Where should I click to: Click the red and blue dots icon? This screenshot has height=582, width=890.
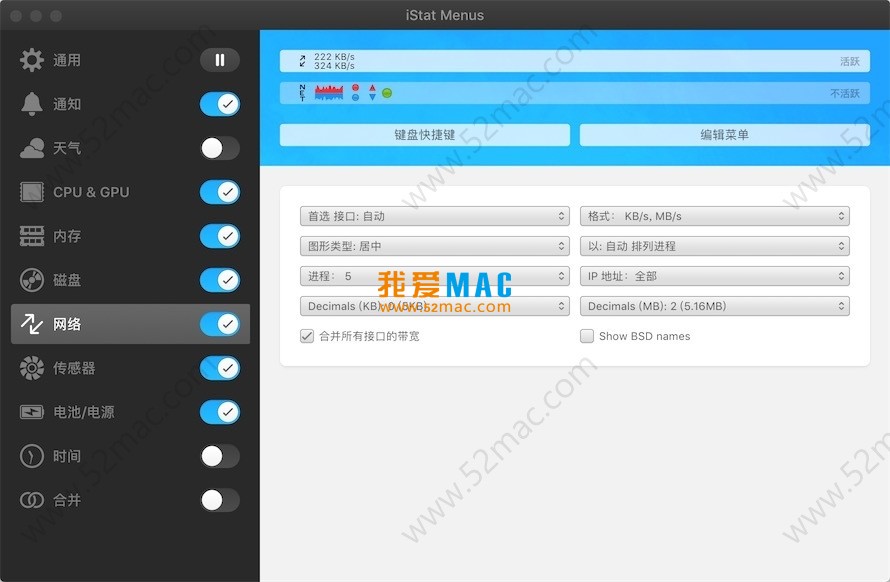click(355, 93)
